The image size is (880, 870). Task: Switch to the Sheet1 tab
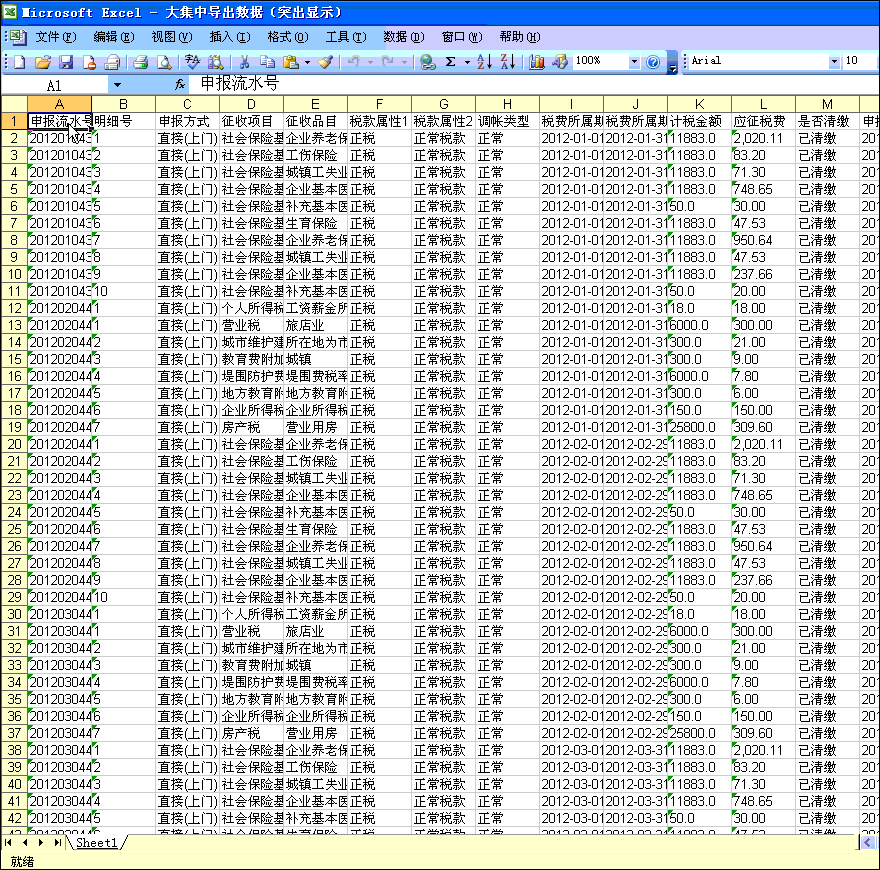[96, 843]
